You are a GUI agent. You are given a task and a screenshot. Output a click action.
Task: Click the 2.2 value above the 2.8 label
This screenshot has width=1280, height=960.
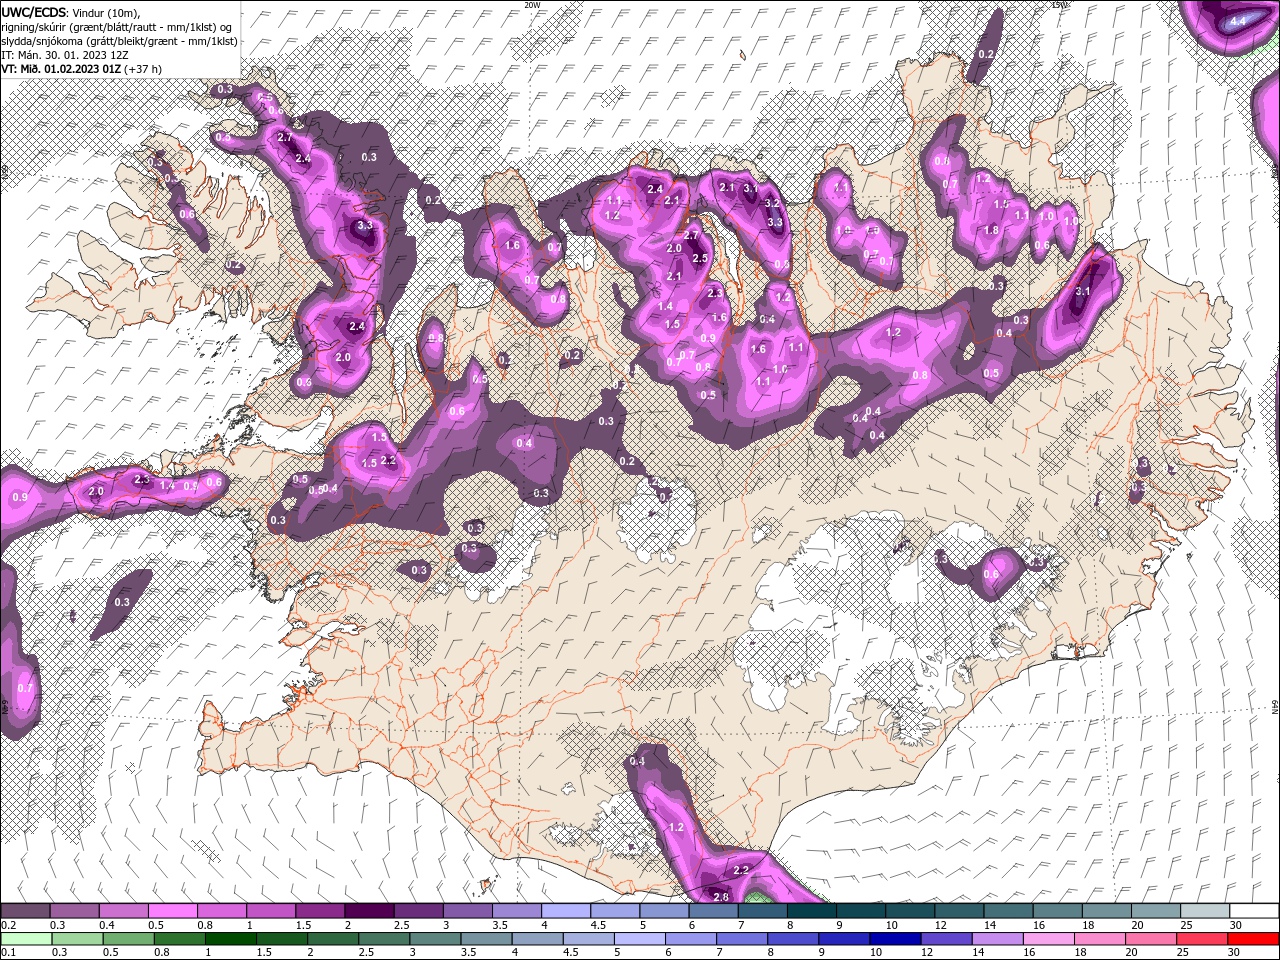pos(741,871)
